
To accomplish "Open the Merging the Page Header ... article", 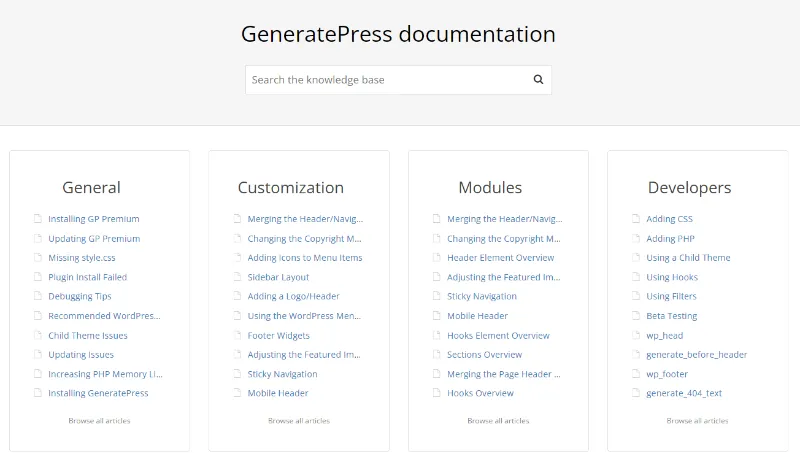I will coord(504,374).
